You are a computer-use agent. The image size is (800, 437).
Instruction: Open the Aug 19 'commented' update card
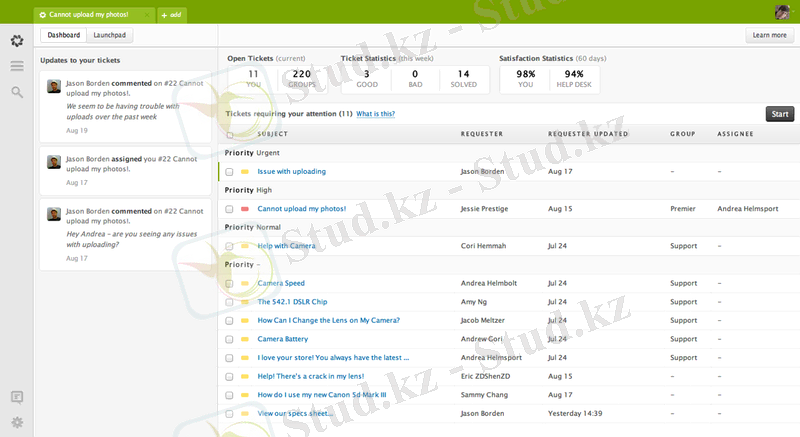tap(126, 107)
